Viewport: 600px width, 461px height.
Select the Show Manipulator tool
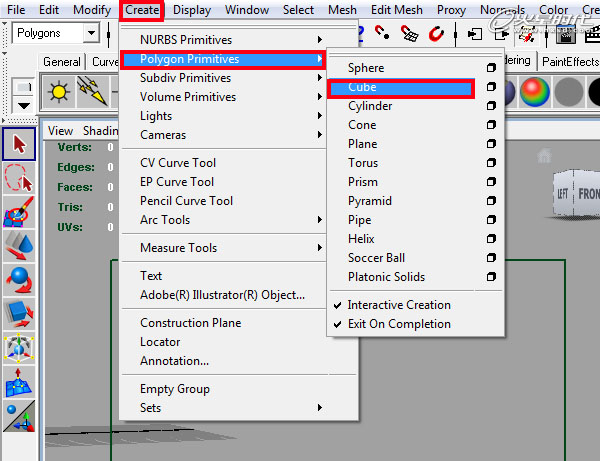point(19,416)
